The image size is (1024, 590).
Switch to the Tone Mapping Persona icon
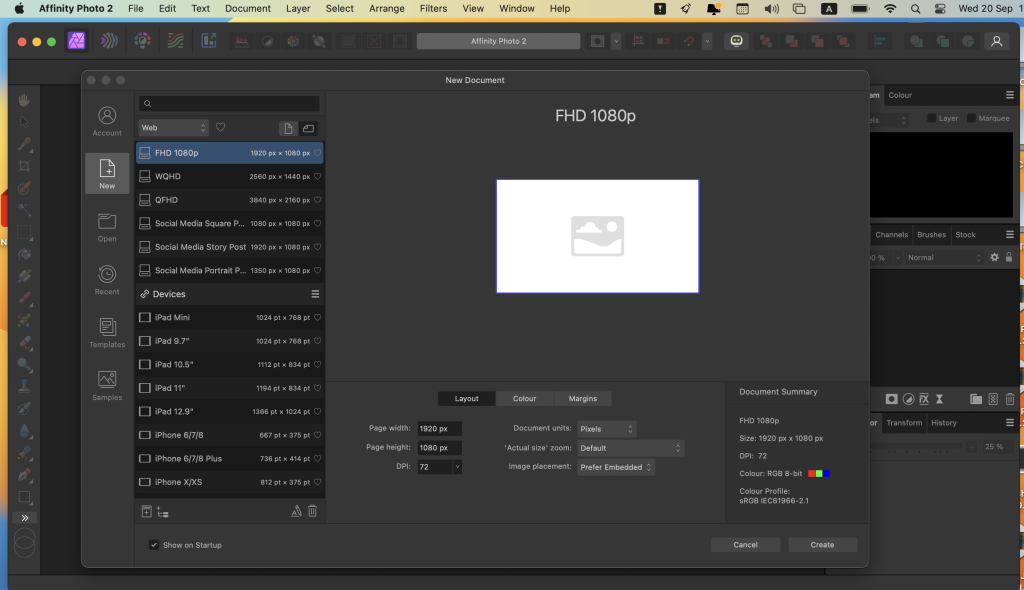point(176,41)
